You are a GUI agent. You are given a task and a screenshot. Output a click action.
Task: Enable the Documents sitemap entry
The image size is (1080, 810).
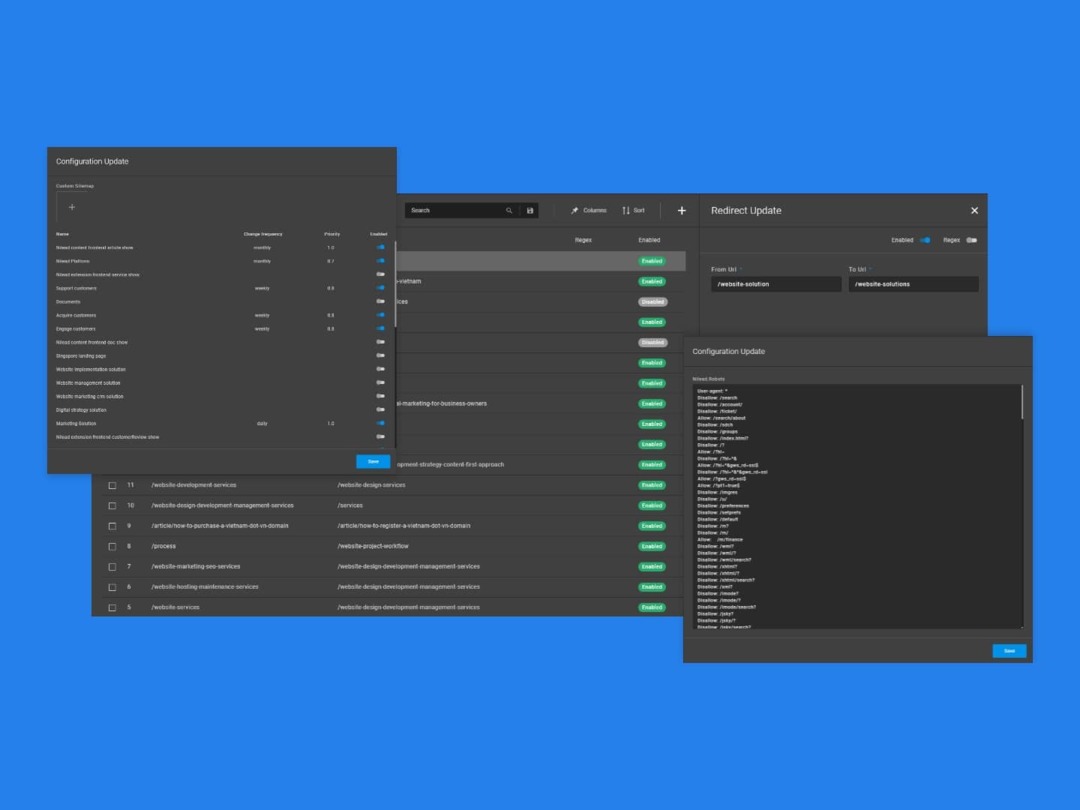tap(380, 301)
